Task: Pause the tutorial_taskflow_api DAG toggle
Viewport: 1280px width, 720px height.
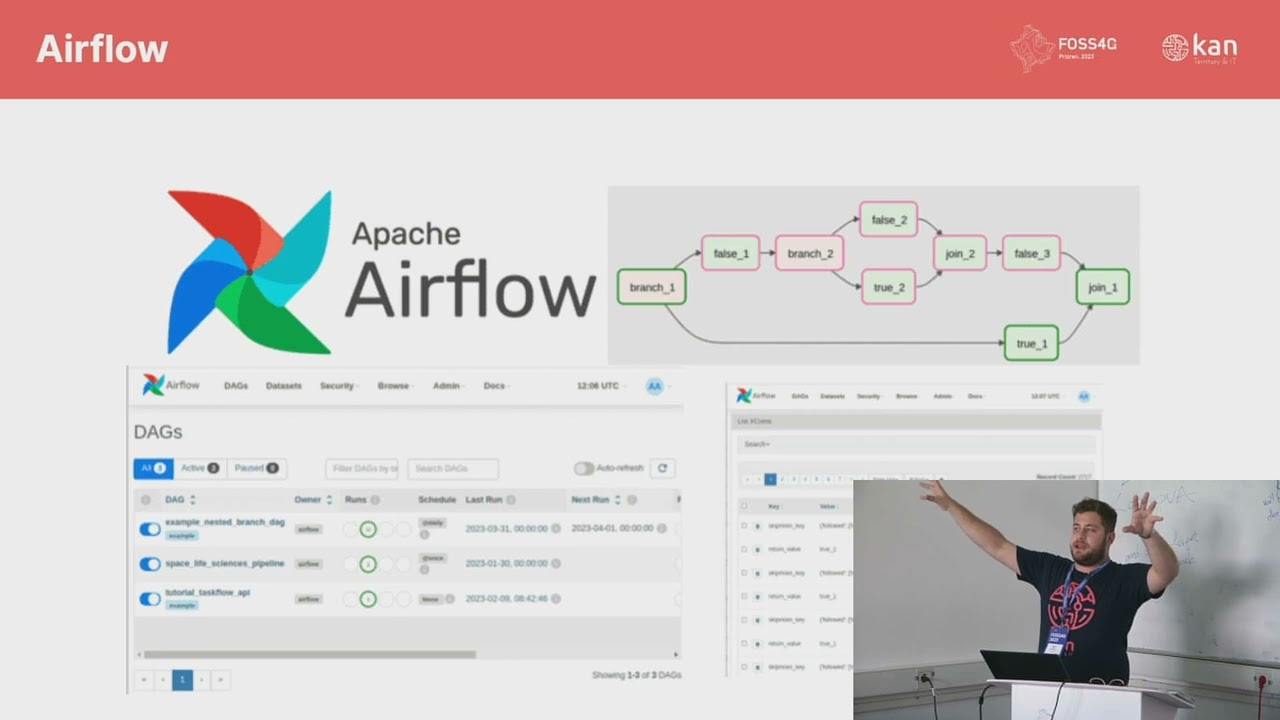Action: (150, 599)
